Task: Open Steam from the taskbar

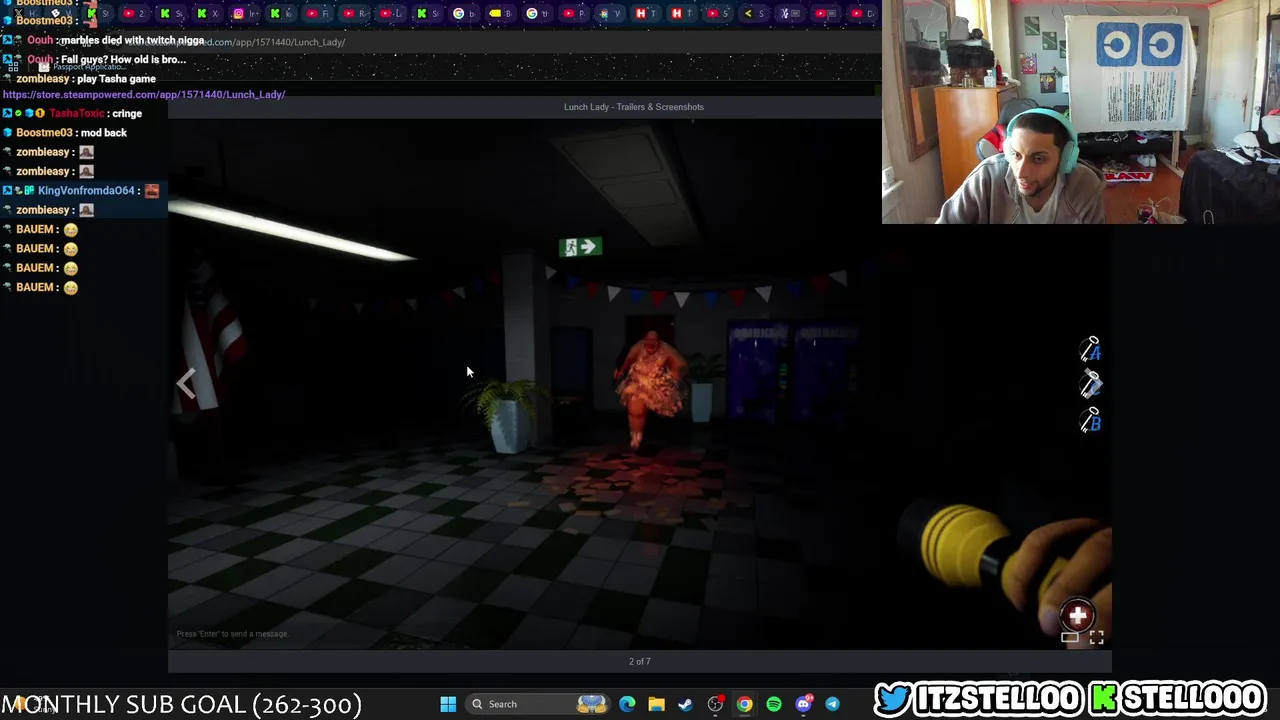Action: click(x=685, y=704)
